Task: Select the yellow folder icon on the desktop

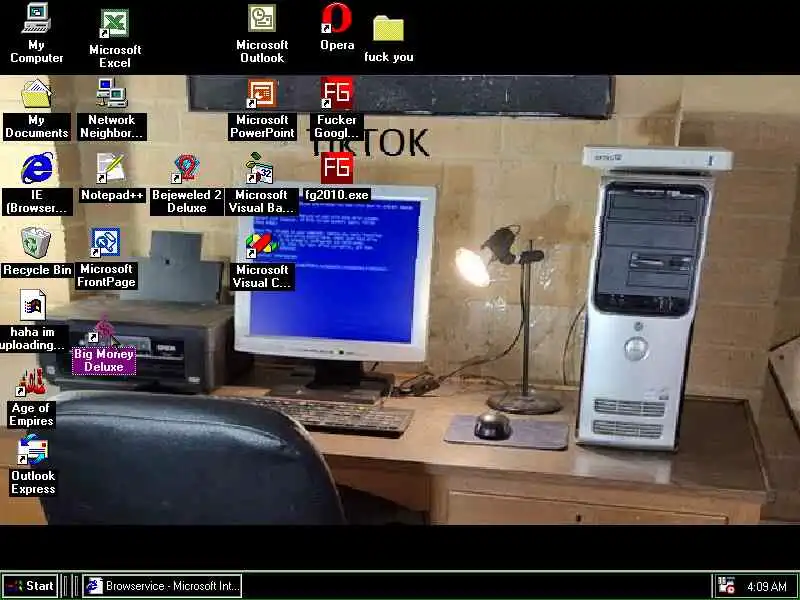Action: tap(388, 28)
